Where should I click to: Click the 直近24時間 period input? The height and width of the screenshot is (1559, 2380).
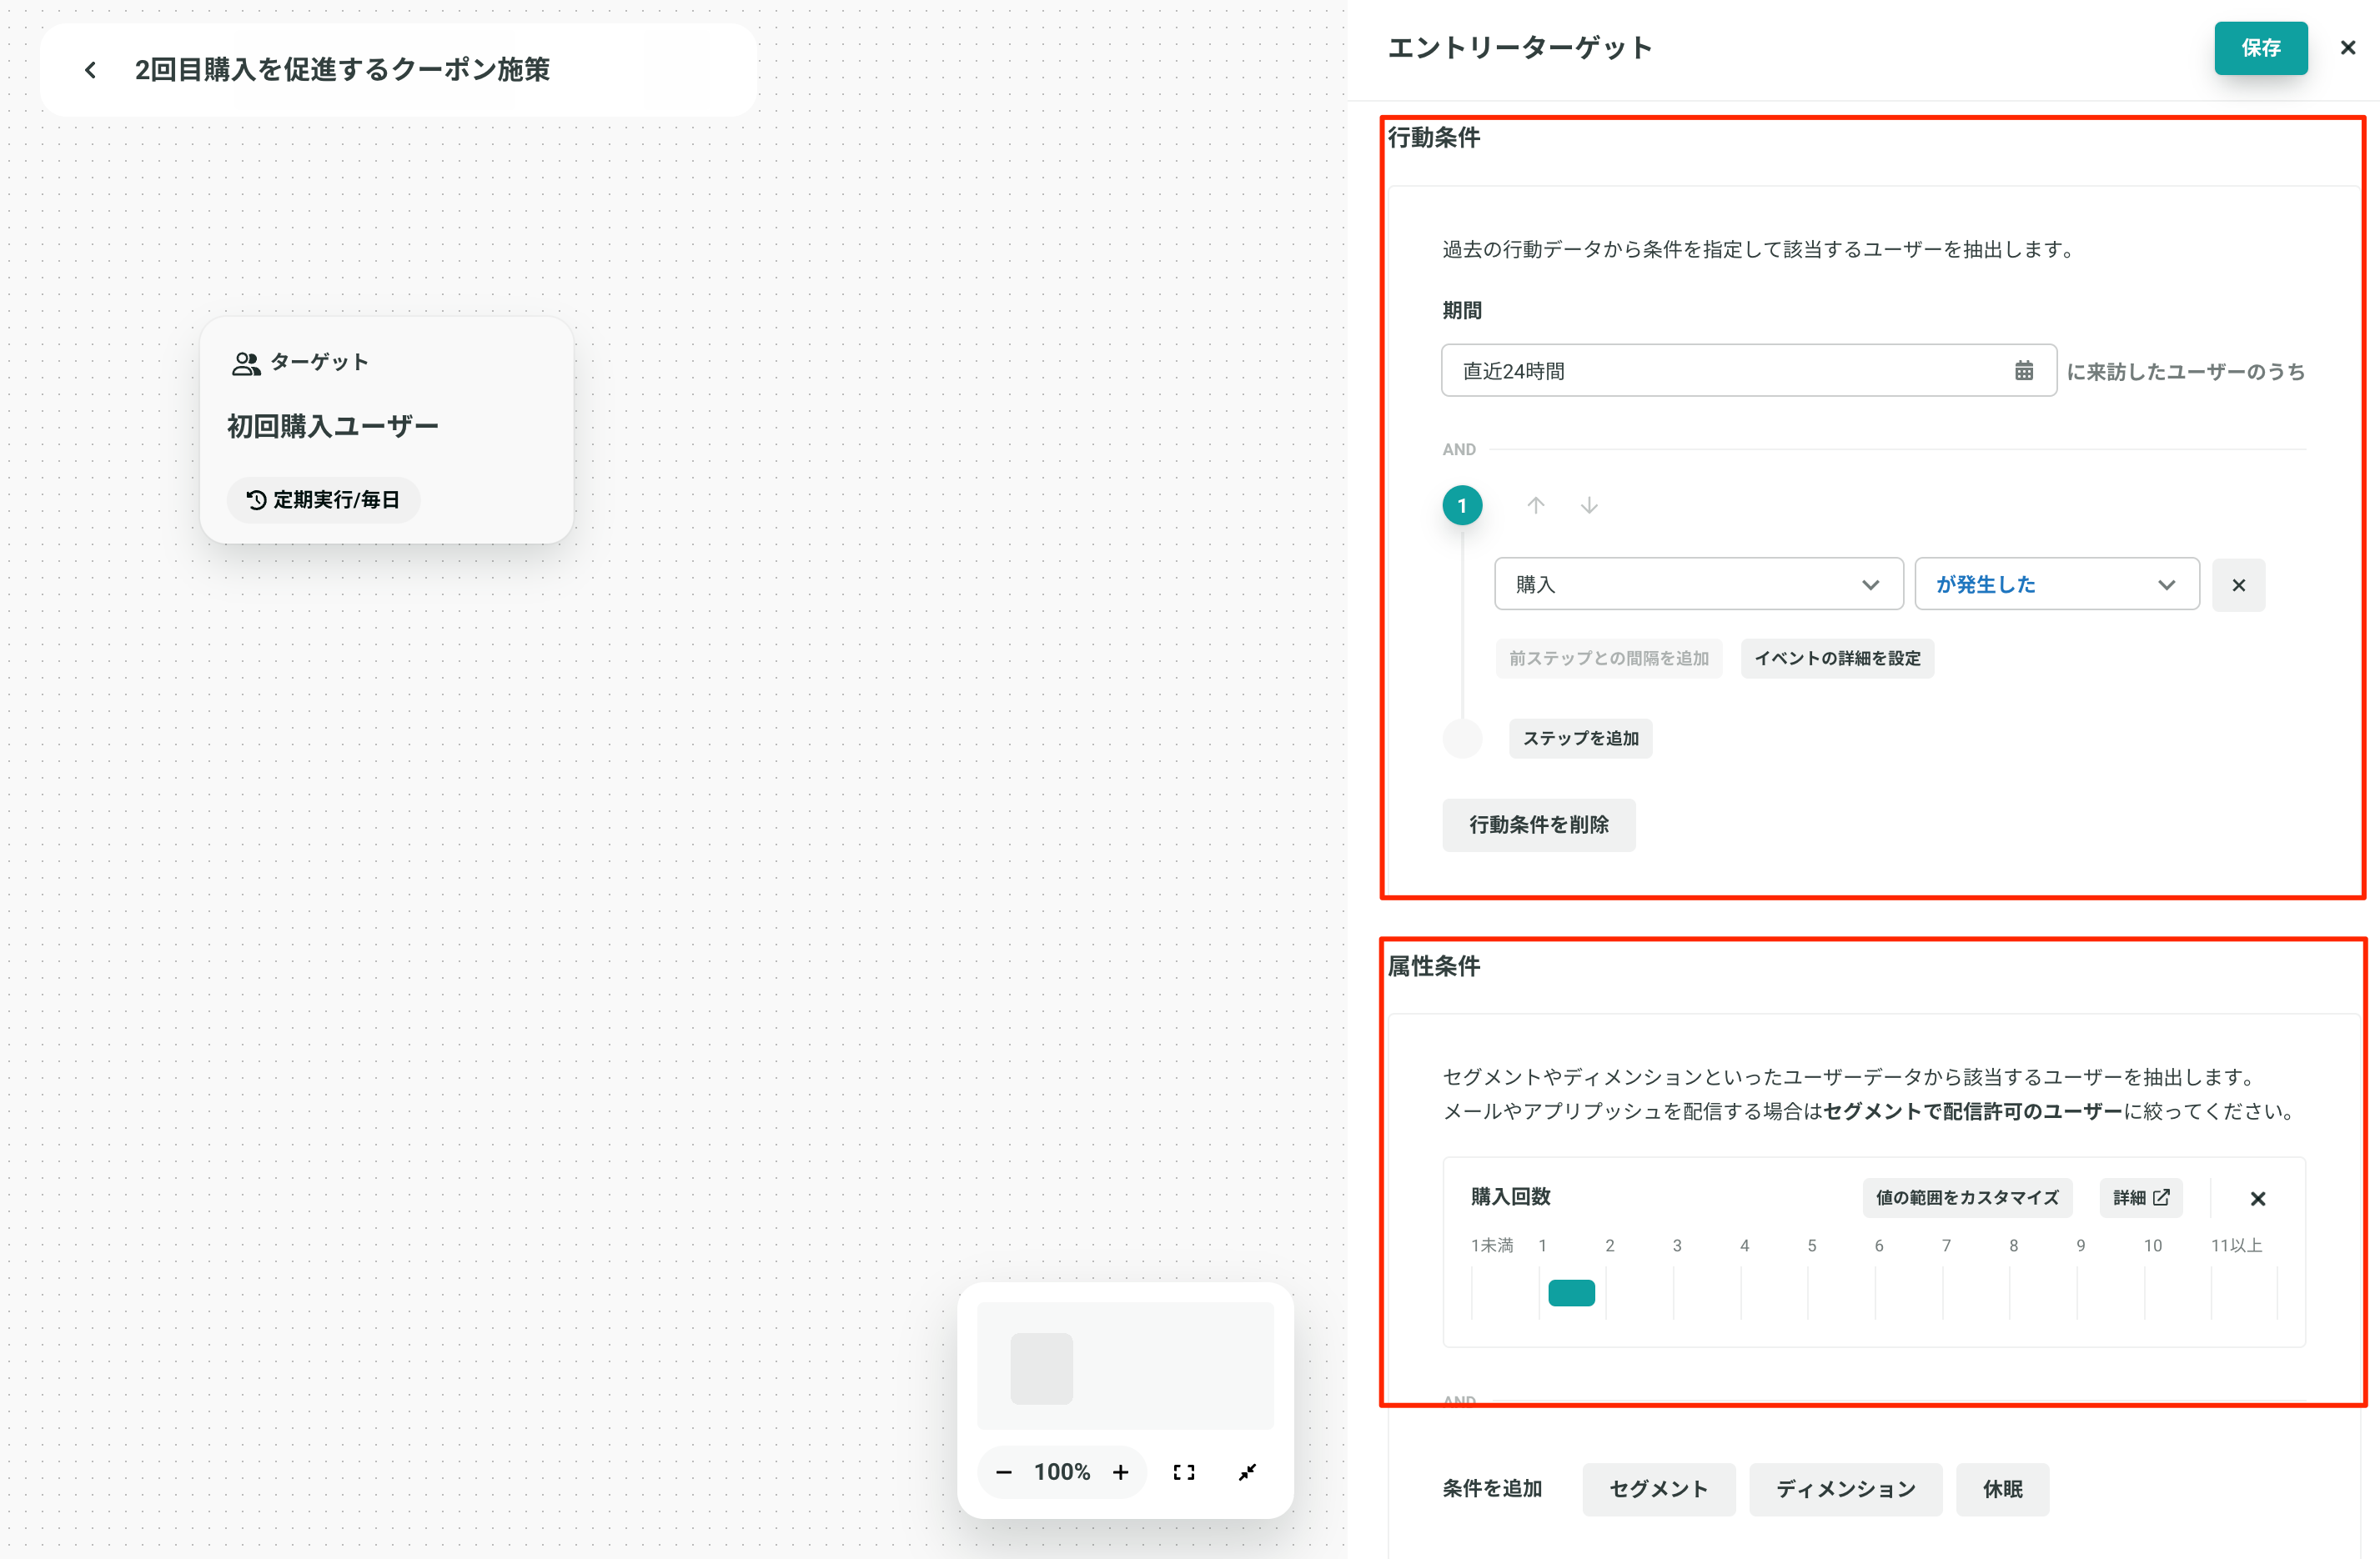[1748, 371]
